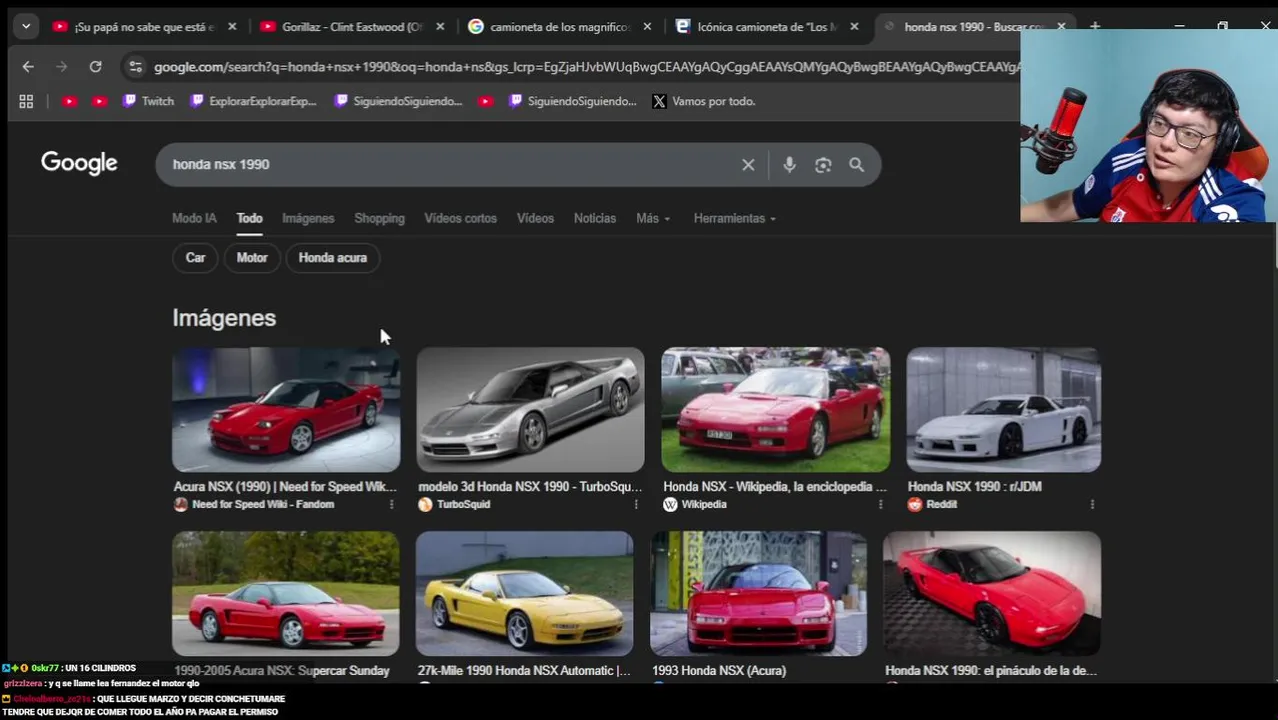Open the Reddit white NSX thumbnail

coord(1003,409)
